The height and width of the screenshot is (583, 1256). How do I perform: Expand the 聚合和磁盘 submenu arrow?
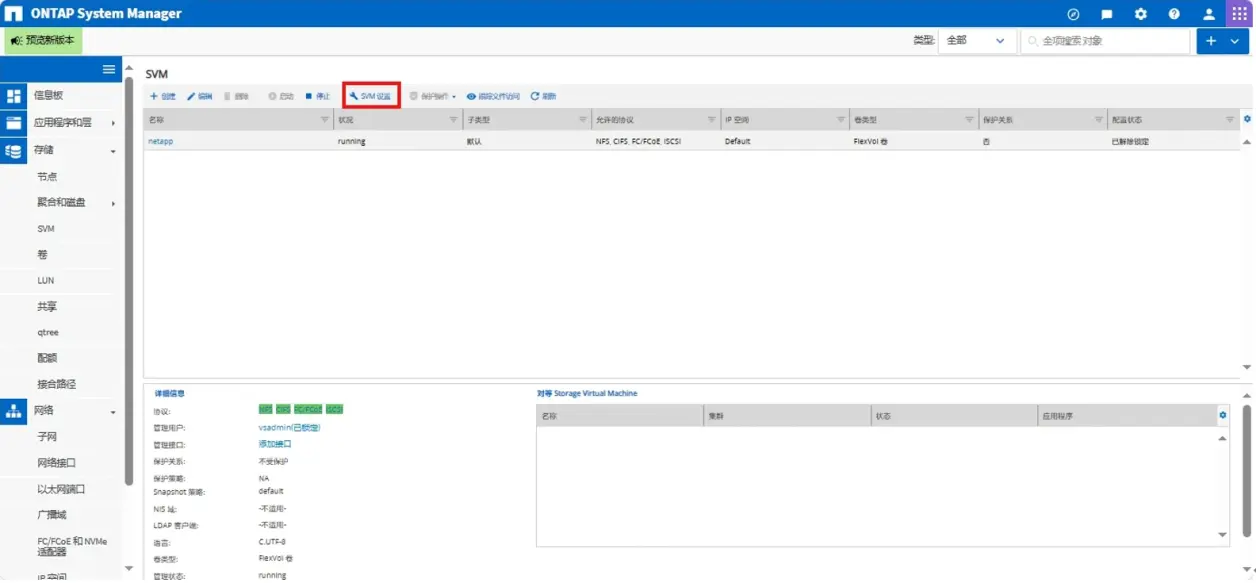click(113, 204)
